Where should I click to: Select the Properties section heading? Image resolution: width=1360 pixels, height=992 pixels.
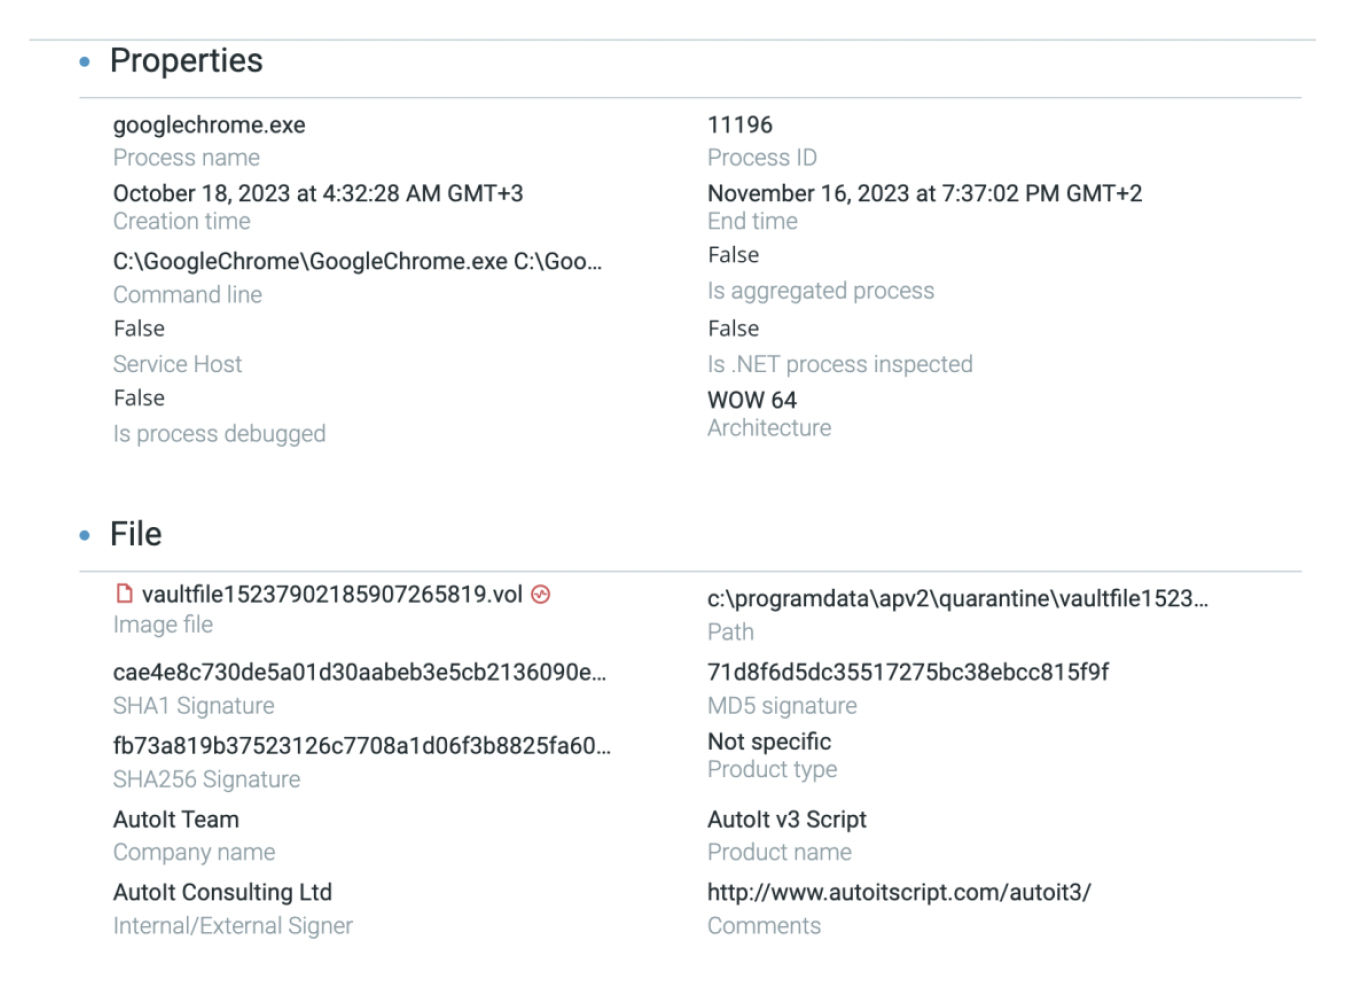[186, 61]
